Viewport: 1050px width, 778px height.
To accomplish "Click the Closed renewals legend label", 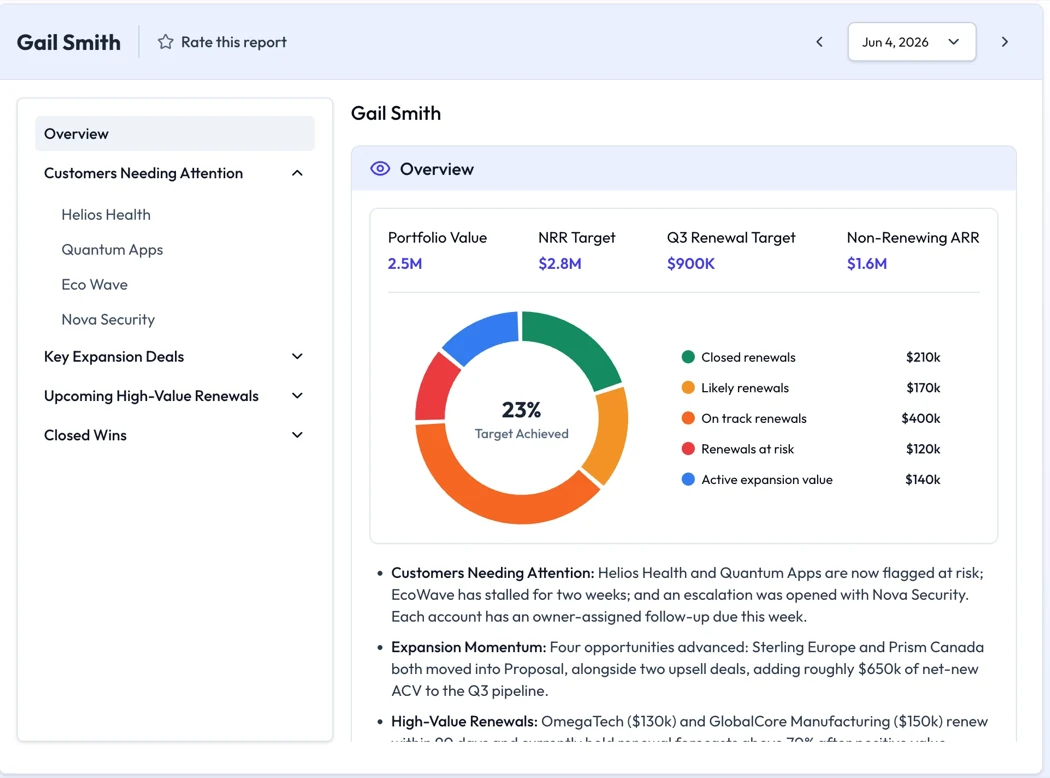I will 748,358.
